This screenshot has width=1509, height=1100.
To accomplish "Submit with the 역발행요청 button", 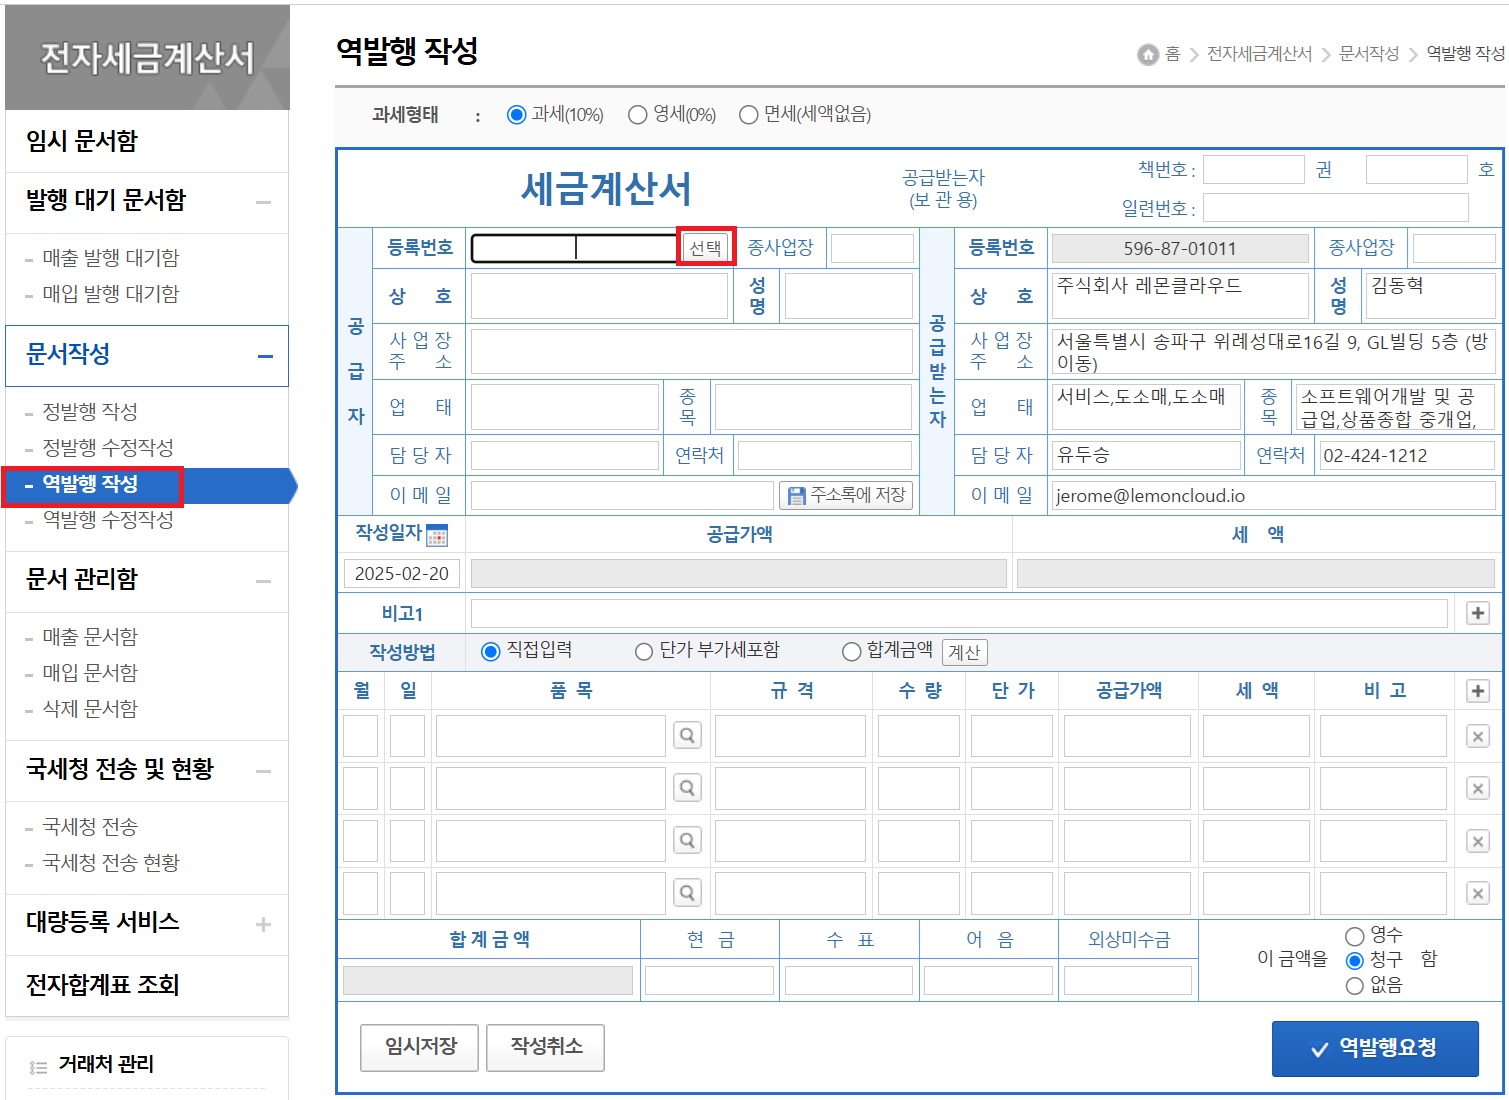I will (1375, 1048).
